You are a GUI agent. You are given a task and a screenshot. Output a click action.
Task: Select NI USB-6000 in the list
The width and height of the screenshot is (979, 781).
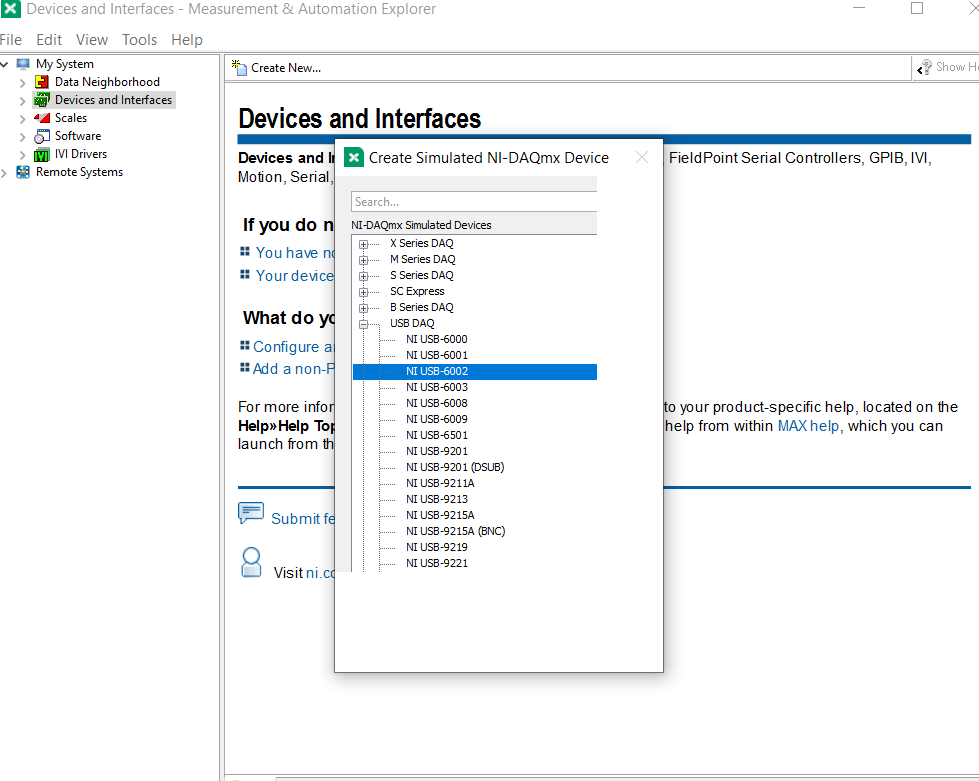pos(436,339)
